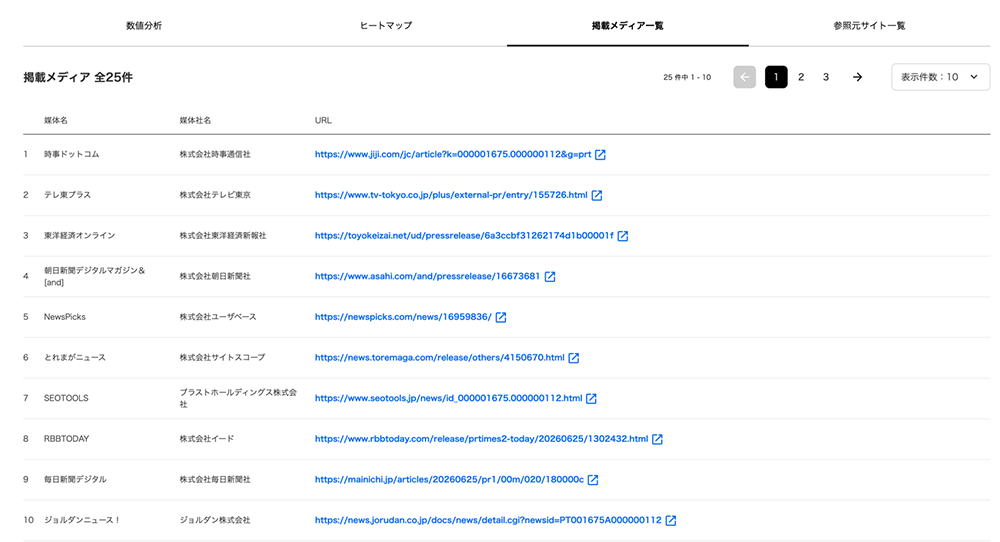Click 株式会社サイトスコープ company cell
Viewport: 1000px width, 542px height.
pos(222,358)
